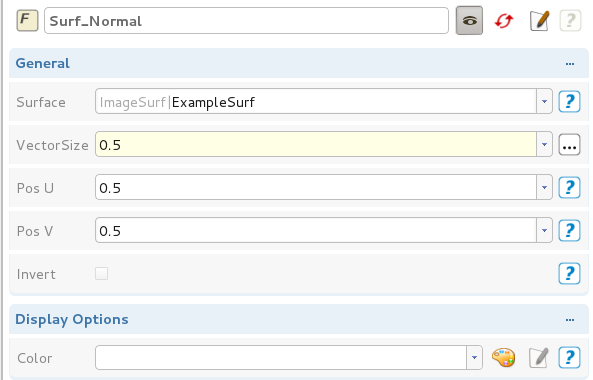Click the General section header

[299, 63]
